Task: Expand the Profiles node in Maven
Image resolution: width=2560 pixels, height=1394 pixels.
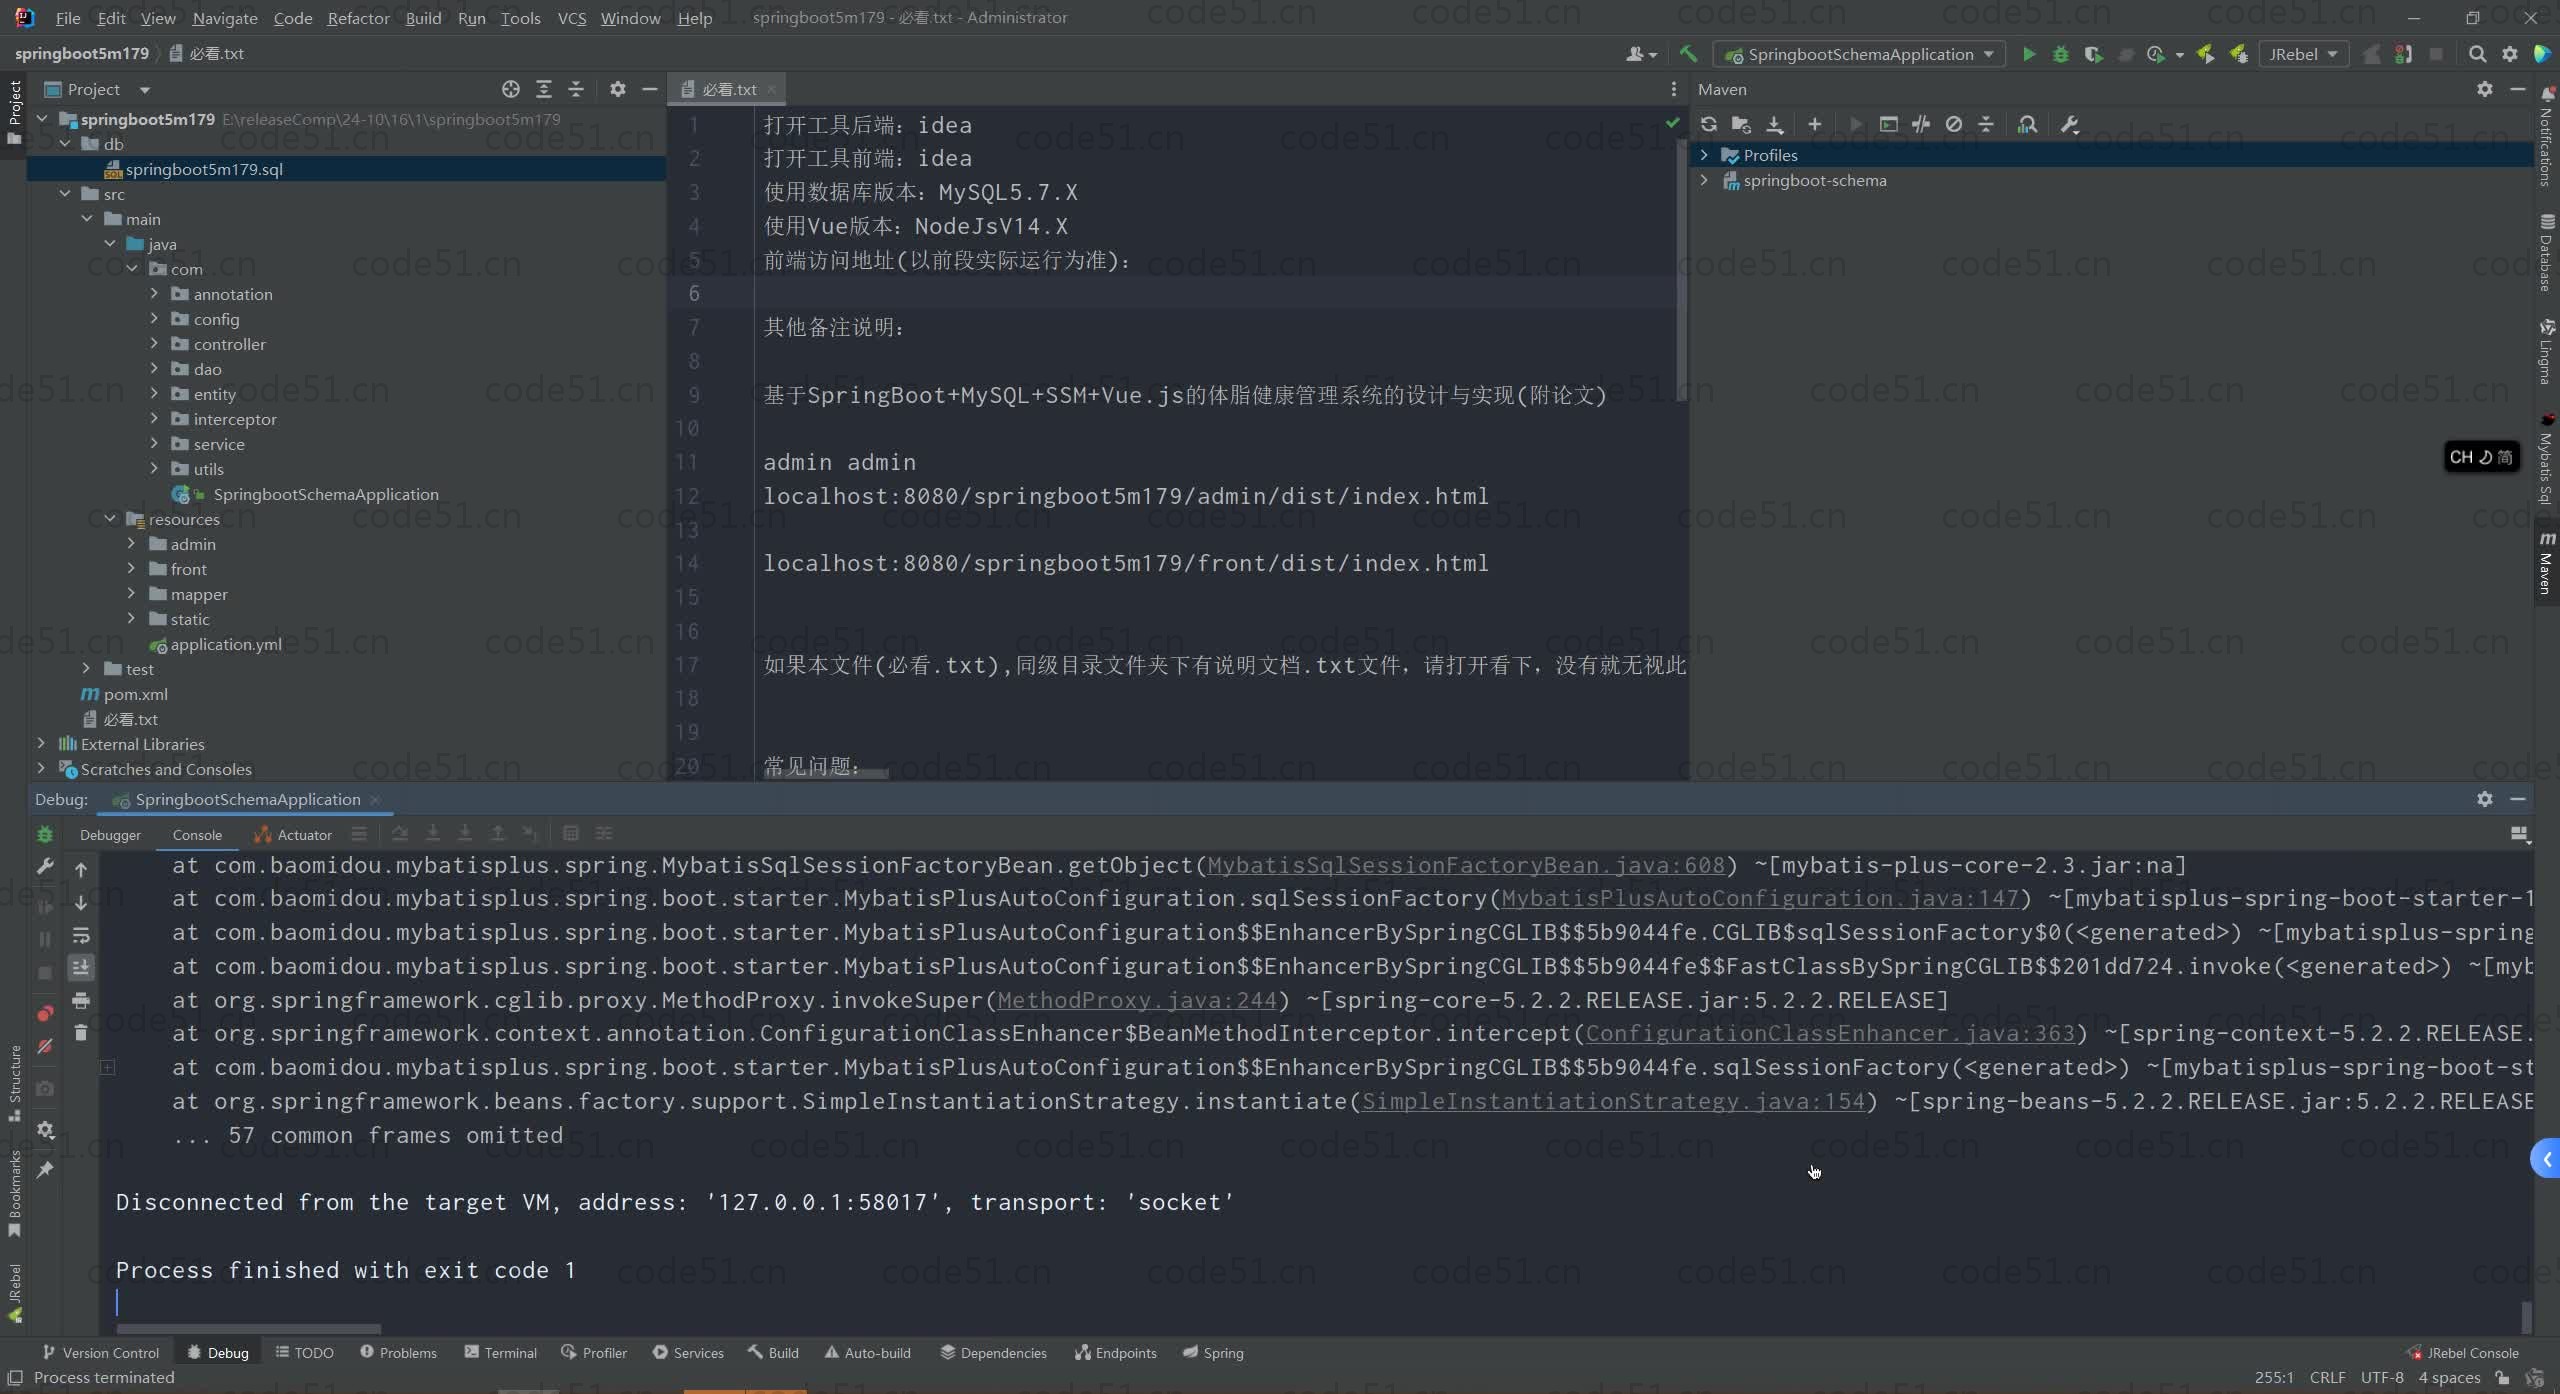Action: 1704,155
